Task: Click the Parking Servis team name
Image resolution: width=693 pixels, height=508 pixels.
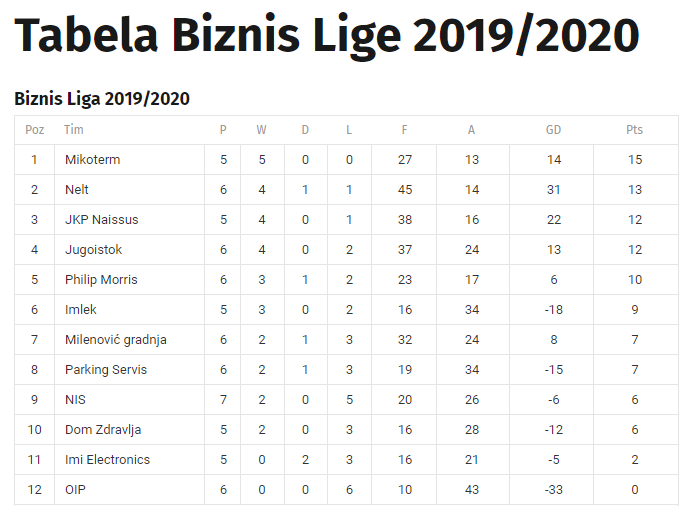Action: [105, 370]
